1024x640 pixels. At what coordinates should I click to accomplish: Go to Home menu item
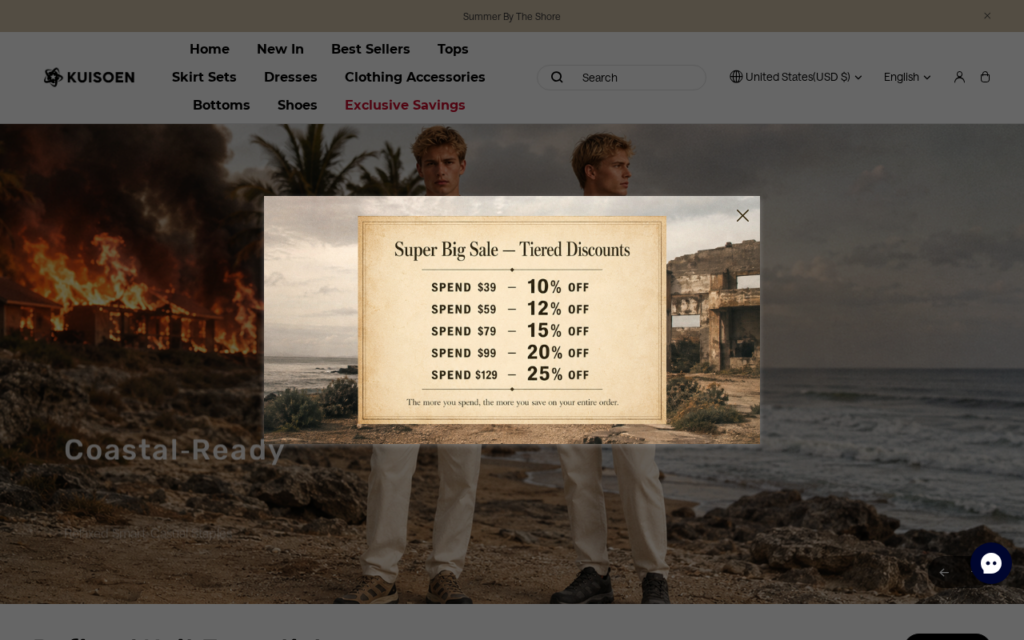click(209, 49)
